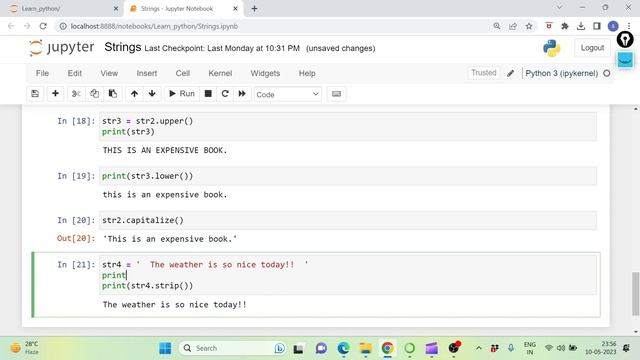
Task: Close the Strings - Jupyter Notebook tab
Action: click(x=235, y=9)
